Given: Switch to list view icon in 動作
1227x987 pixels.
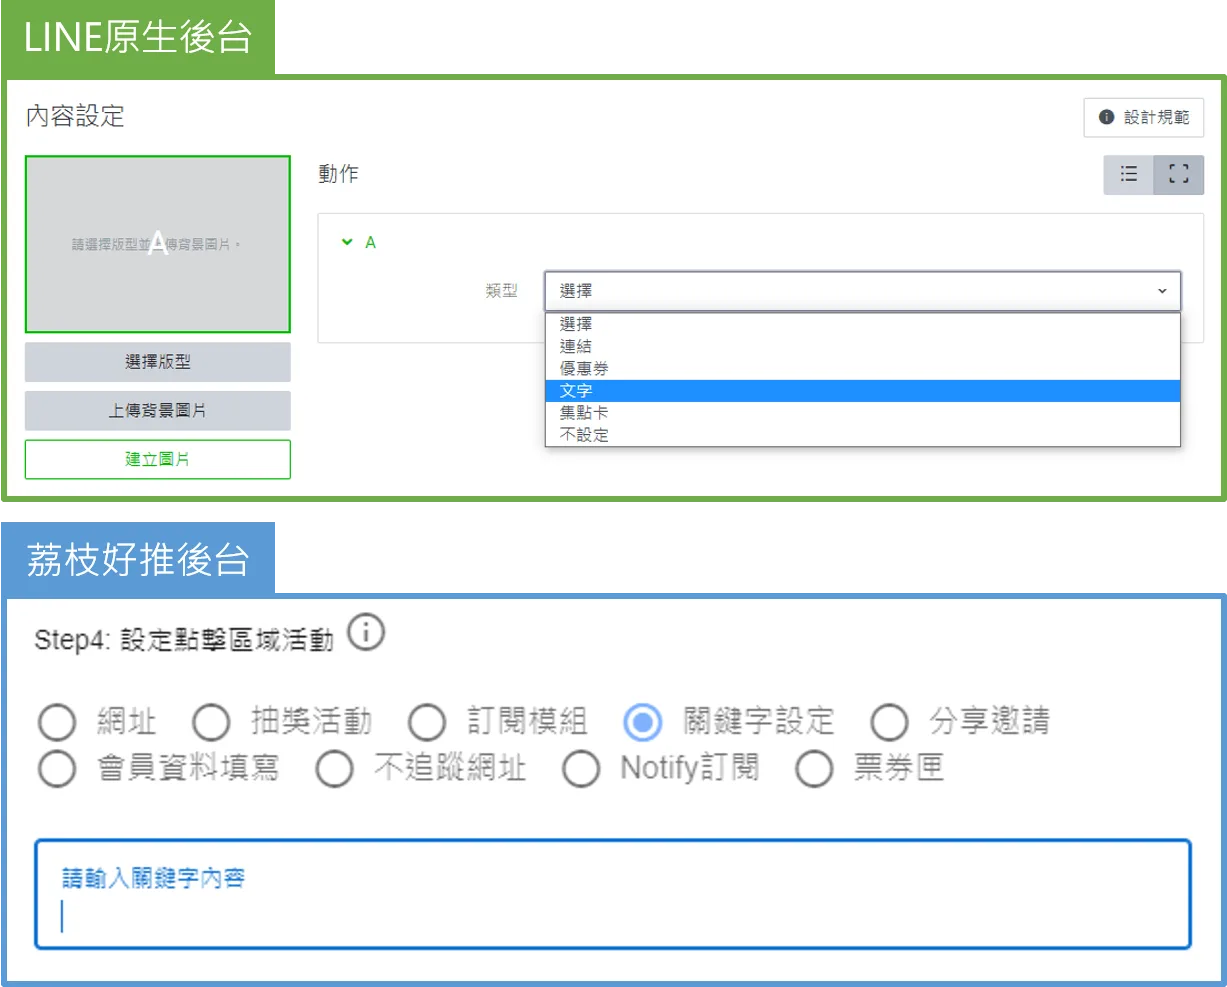Looking at the screenshot, I should point(1129,174).
